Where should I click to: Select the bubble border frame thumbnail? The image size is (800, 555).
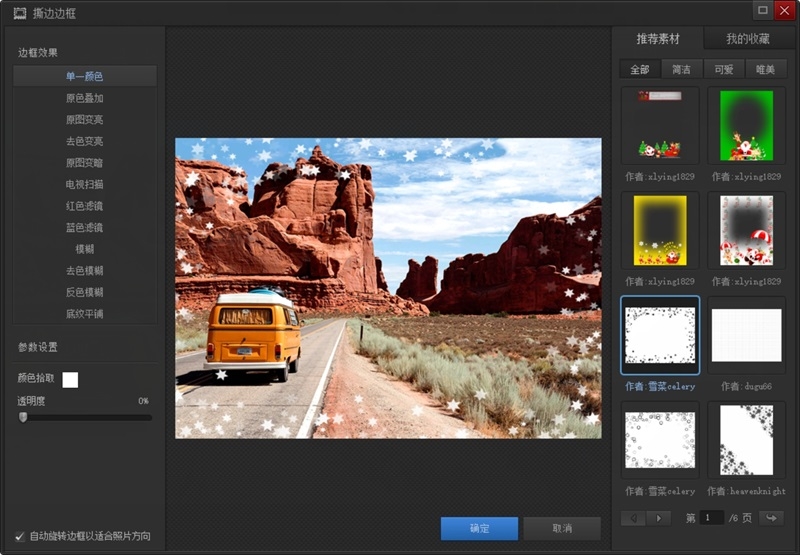[x=660, y=440]
